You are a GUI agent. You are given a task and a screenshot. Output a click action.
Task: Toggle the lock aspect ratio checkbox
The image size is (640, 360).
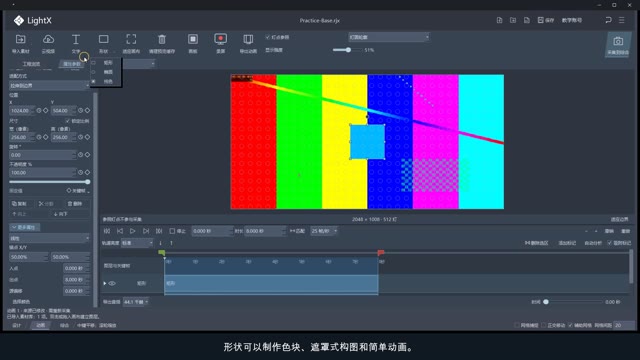coord(68,121)
